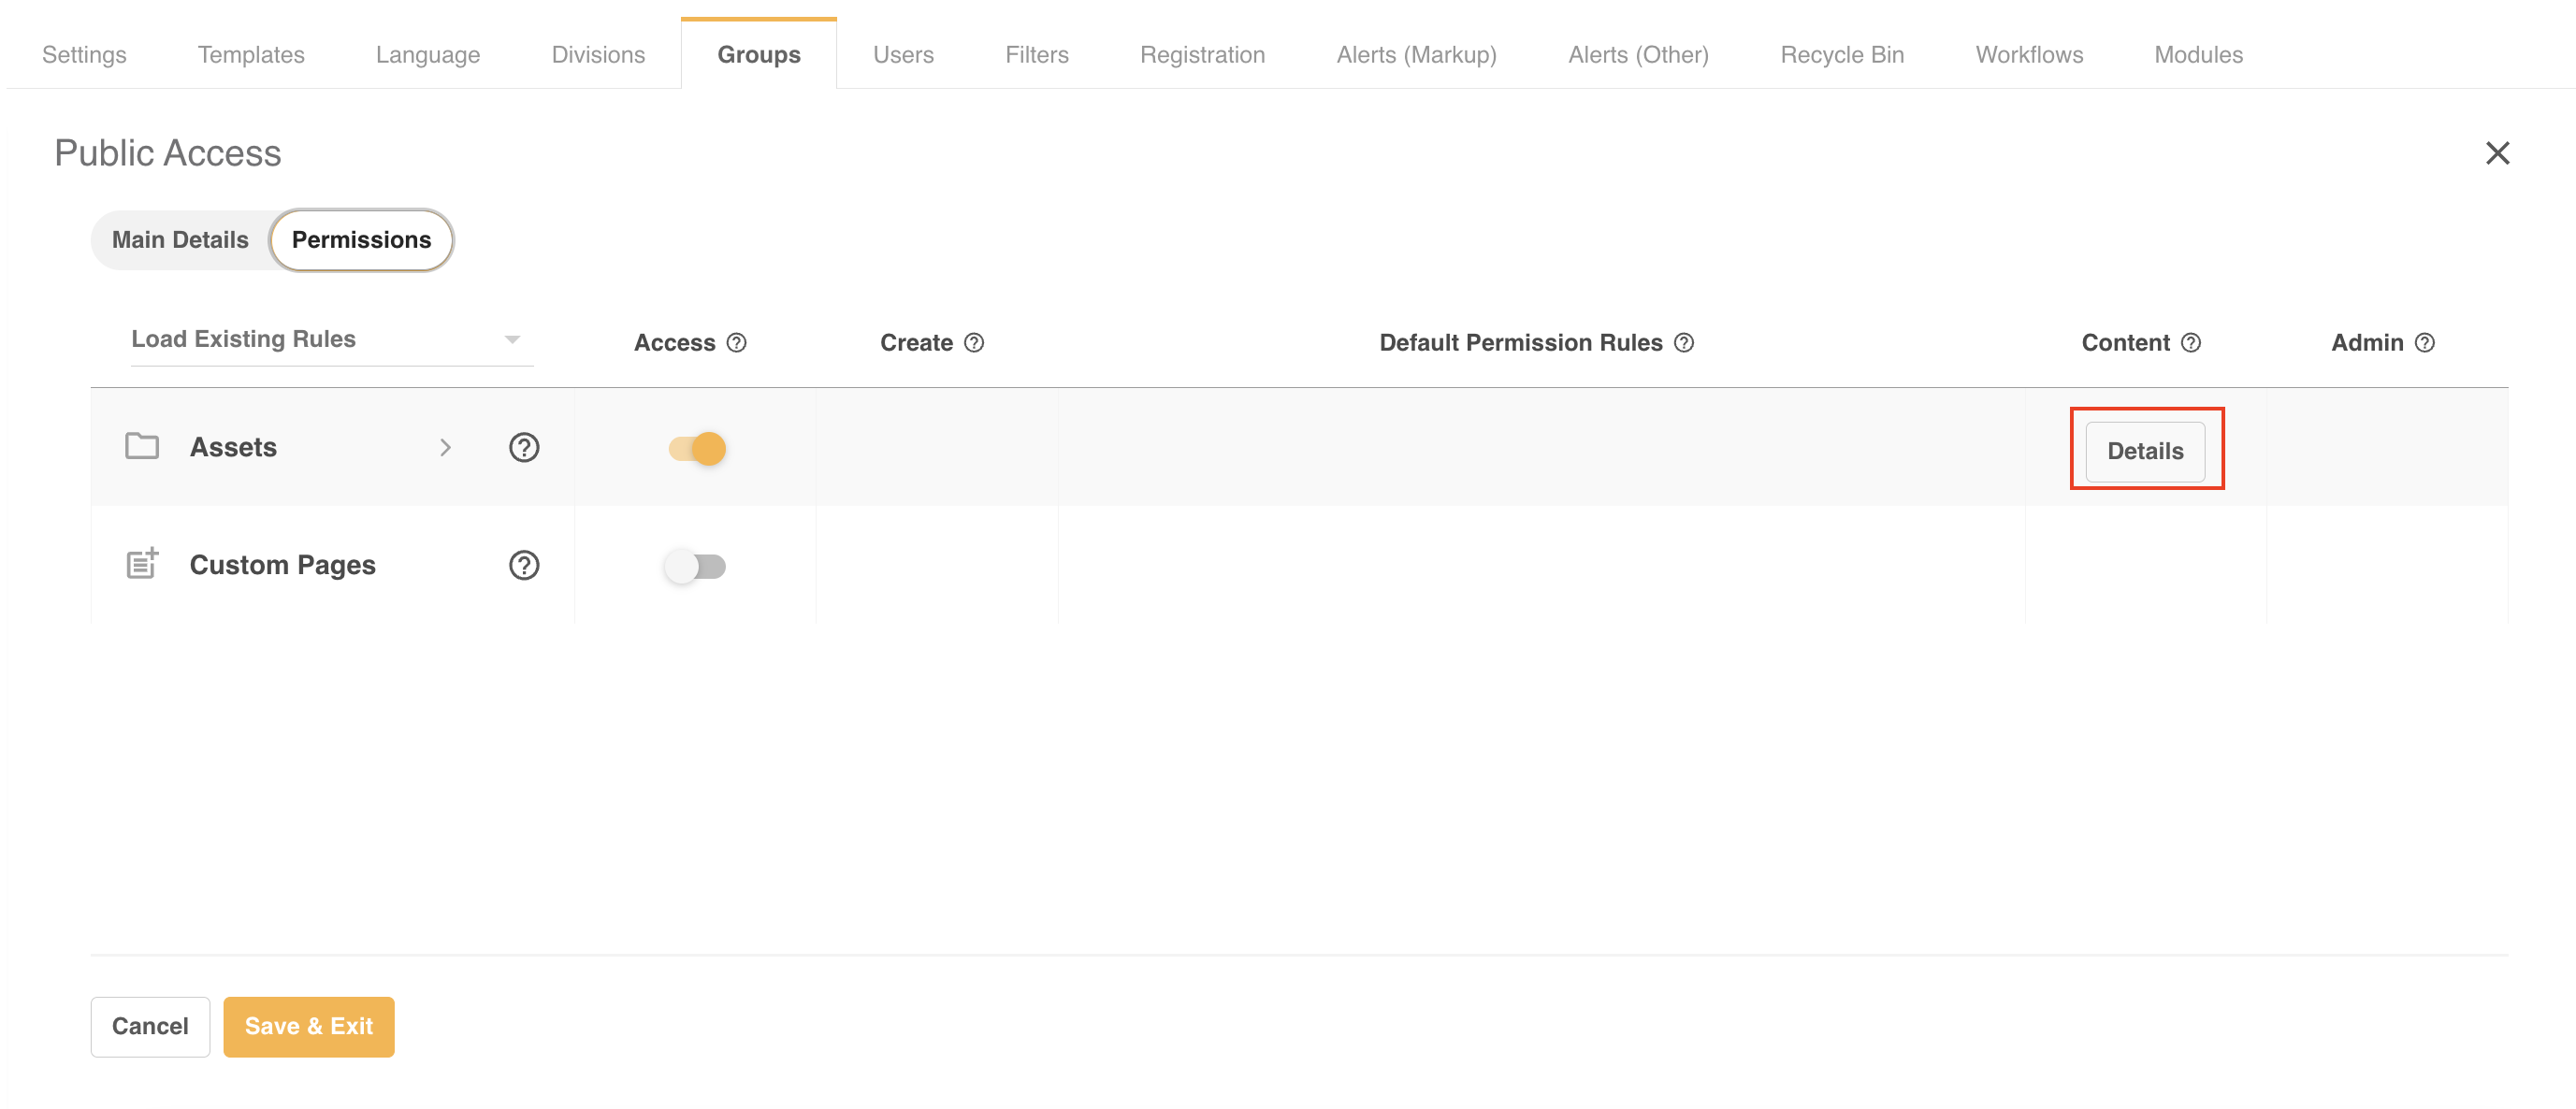This screenshot has width=2576, height=1109.
Task: Open help for Default Permission Rules
Action: (x=1684, y=343)
